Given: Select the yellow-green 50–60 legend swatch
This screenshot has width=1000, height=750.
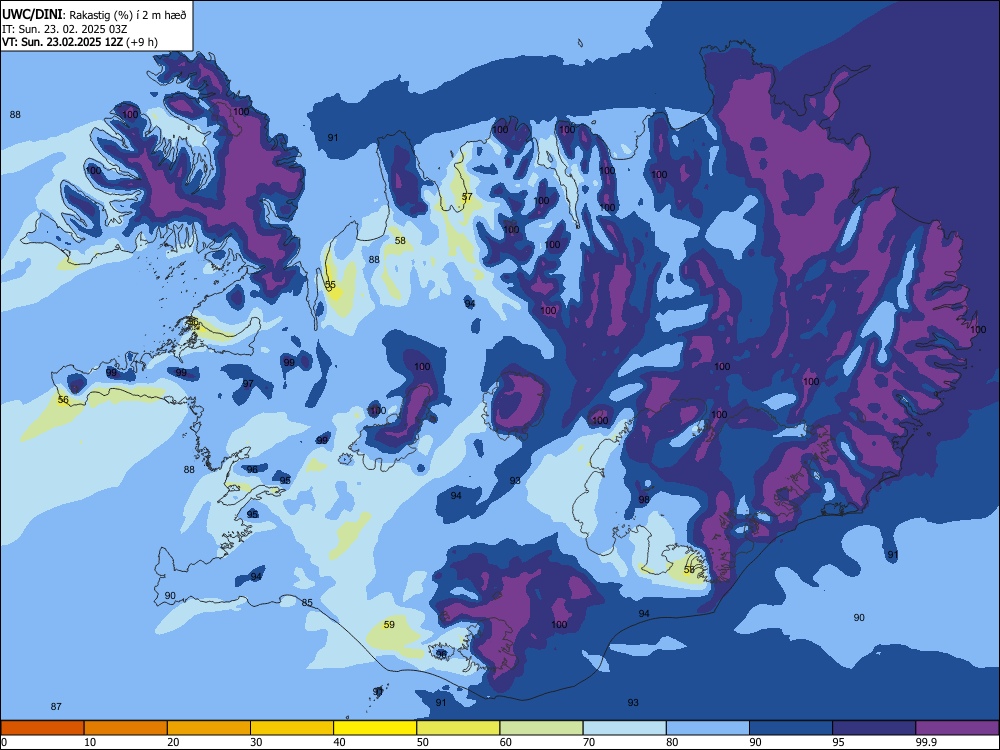Looking at the screenshot, I should [x=459, y=728].
